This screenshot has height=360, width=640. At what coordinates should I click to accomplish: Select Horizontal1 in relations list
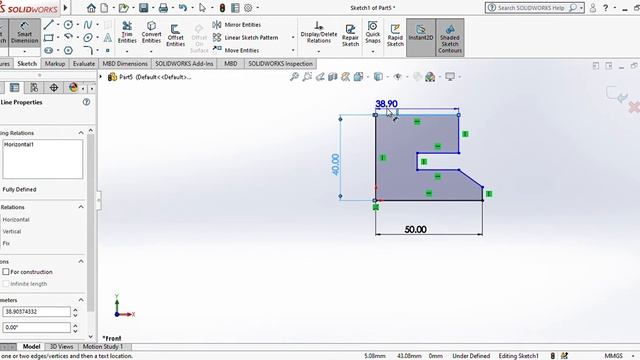point(19,144)
